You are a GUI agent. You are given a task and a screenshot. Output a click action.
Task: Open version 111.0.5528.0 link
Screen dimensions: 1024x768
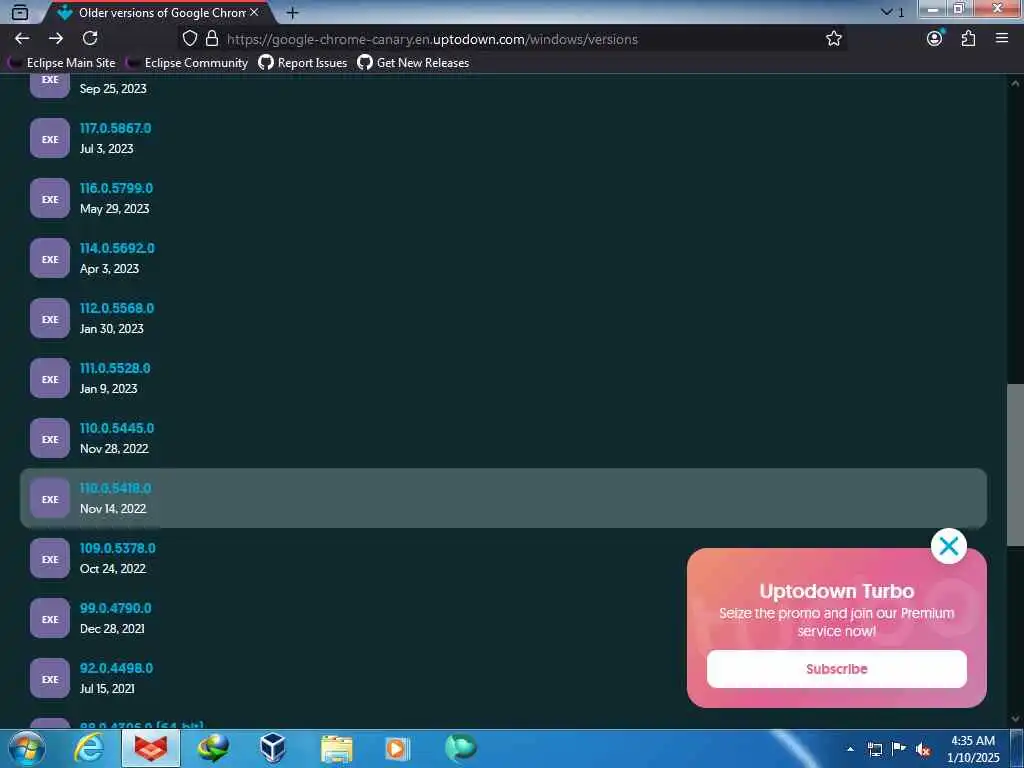pyautogui.click(x=115, y=368)
